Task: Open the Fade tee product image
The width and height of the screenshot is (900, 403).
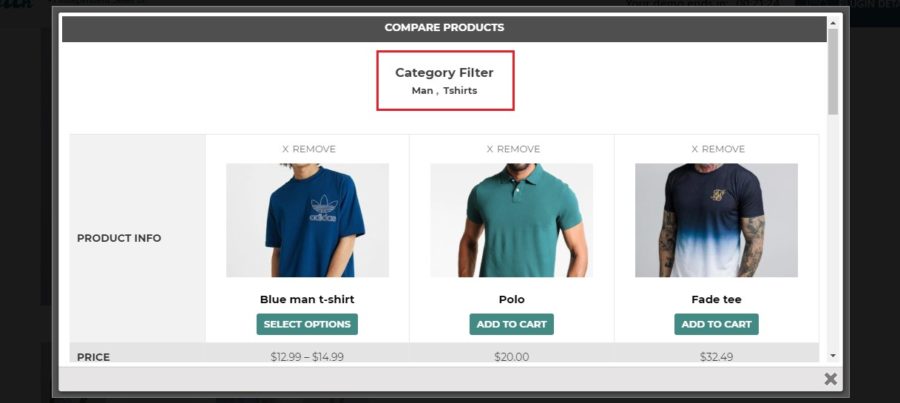Action: 716,220
